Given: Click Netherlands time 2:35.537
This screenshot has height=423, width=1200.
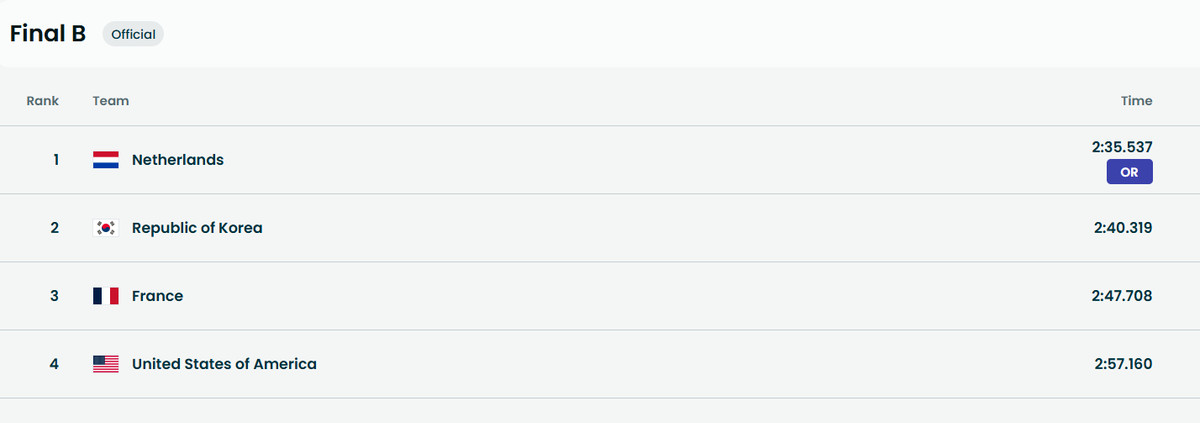Looking at the screenshot, I should click(x=1122, y=147).
